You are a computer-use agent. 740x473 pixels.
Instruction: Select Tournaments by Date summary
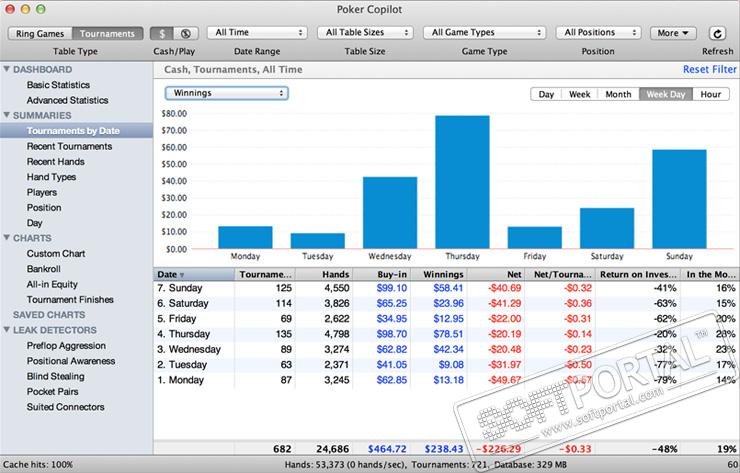pyautogui.click(x=76, y=131)
